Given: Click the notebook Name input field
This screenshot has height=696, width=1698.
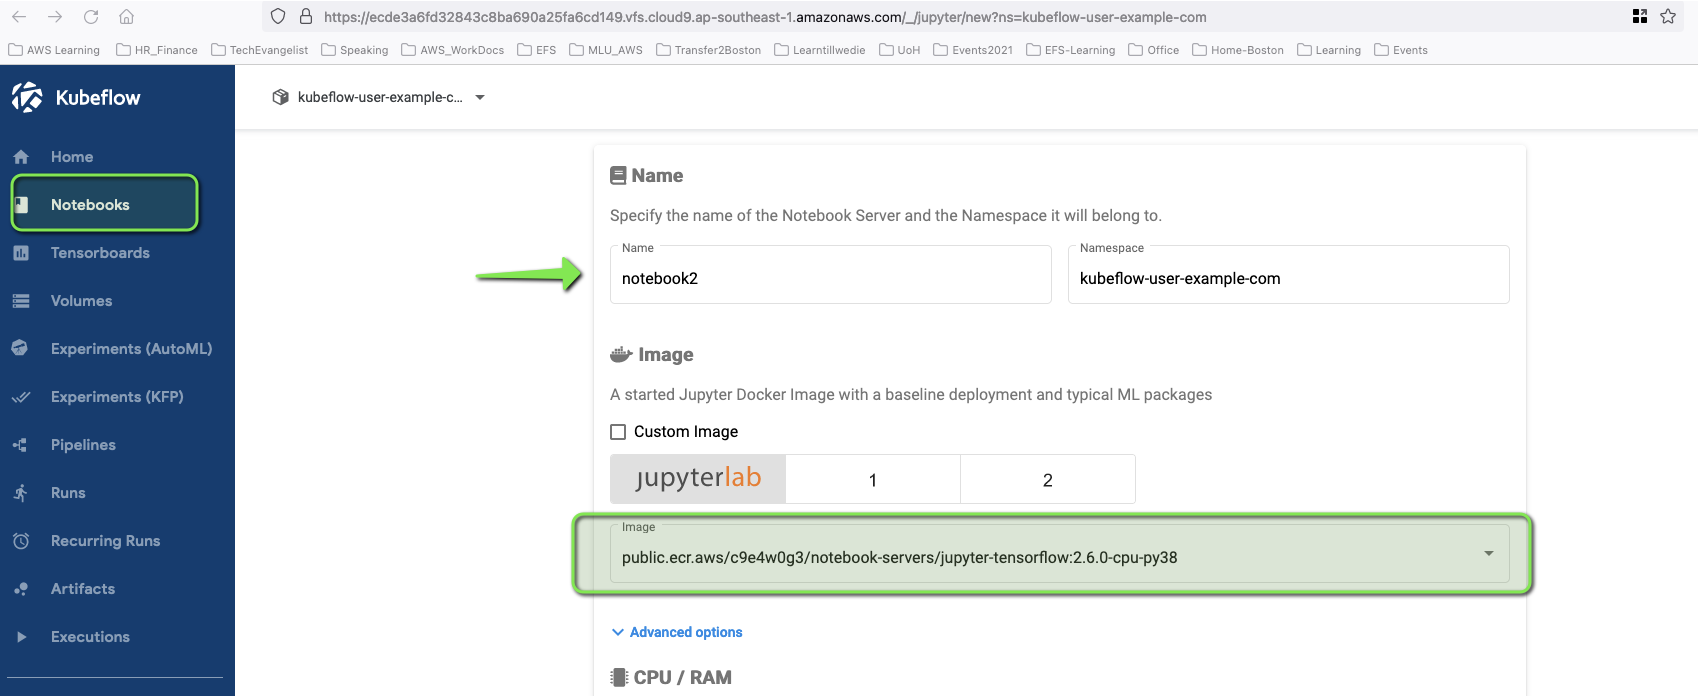Looking at the screenshot, I should click(x=831, y=275).
